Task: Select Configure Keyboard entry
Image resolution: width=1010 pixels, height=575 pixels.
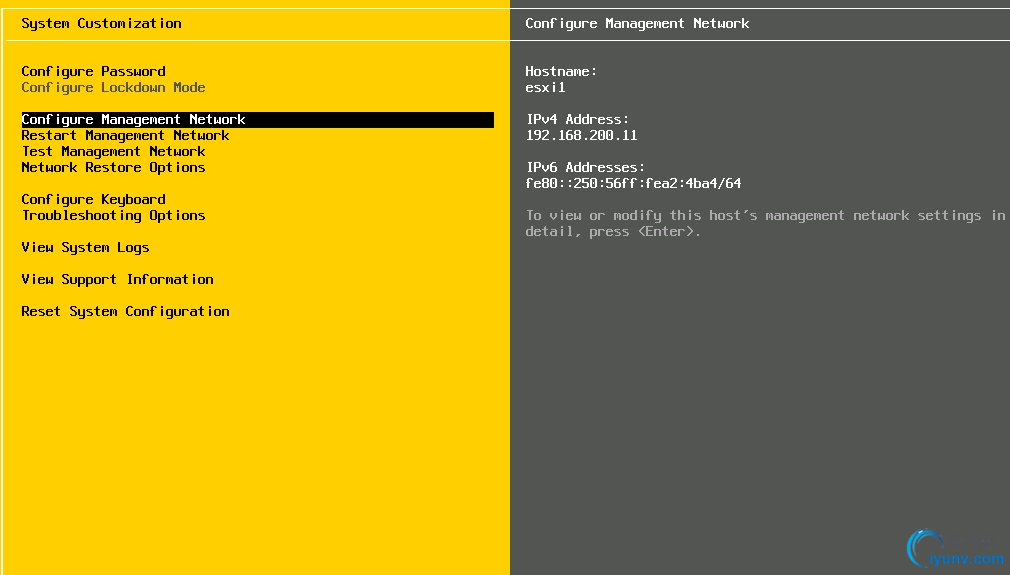Action: click(x=93, y=199)
